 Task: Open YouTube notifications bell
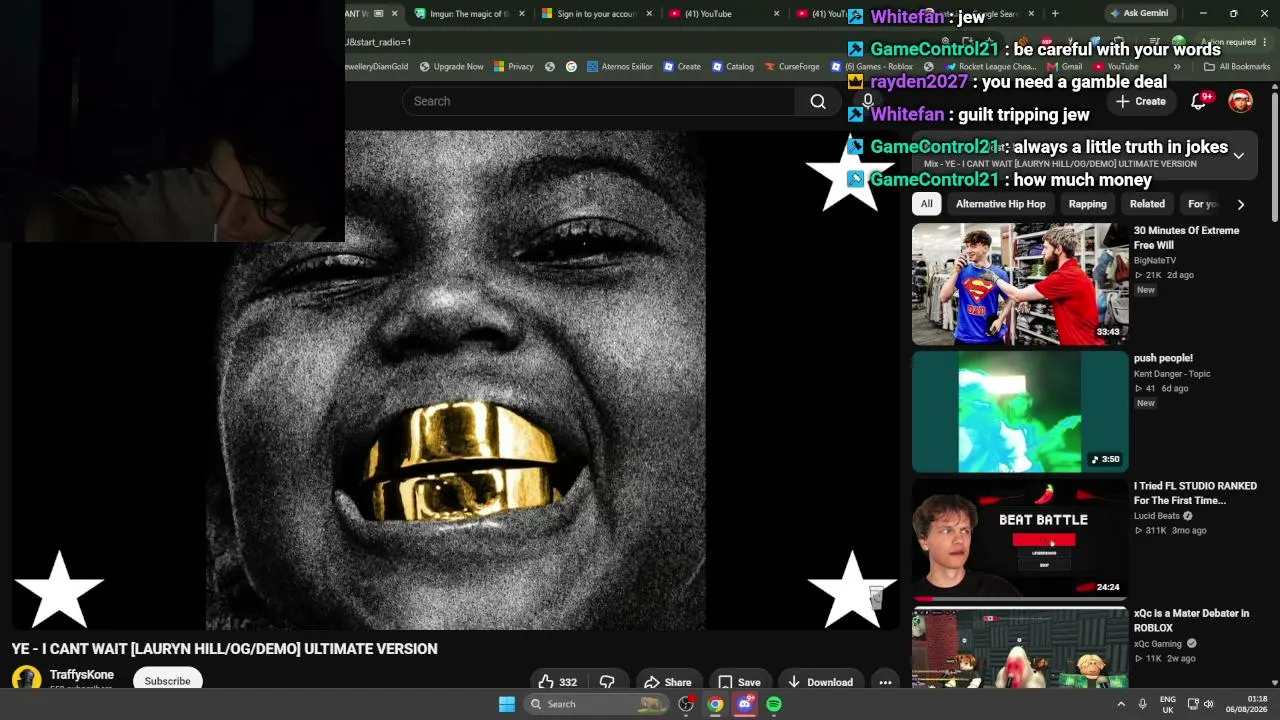(x=1199, y=101)
